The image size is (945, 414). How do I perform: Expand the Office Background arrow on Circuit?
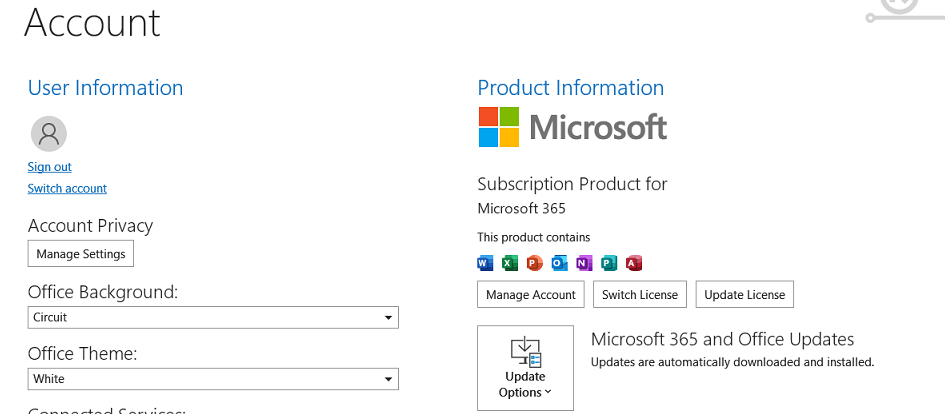click(389, 318)
